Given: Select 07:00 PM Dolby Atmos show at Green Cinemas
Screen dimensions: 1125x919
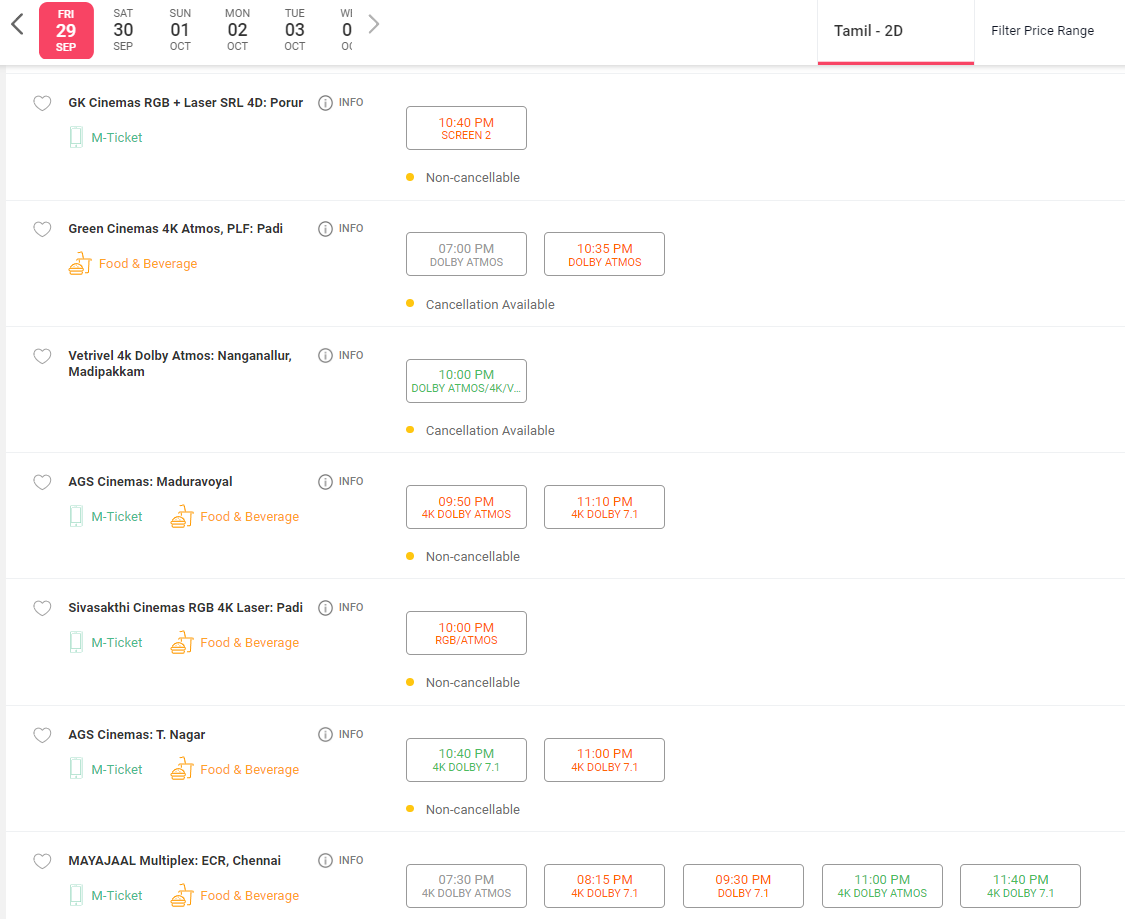Looking at the screenshot, I should coord(466,254).
